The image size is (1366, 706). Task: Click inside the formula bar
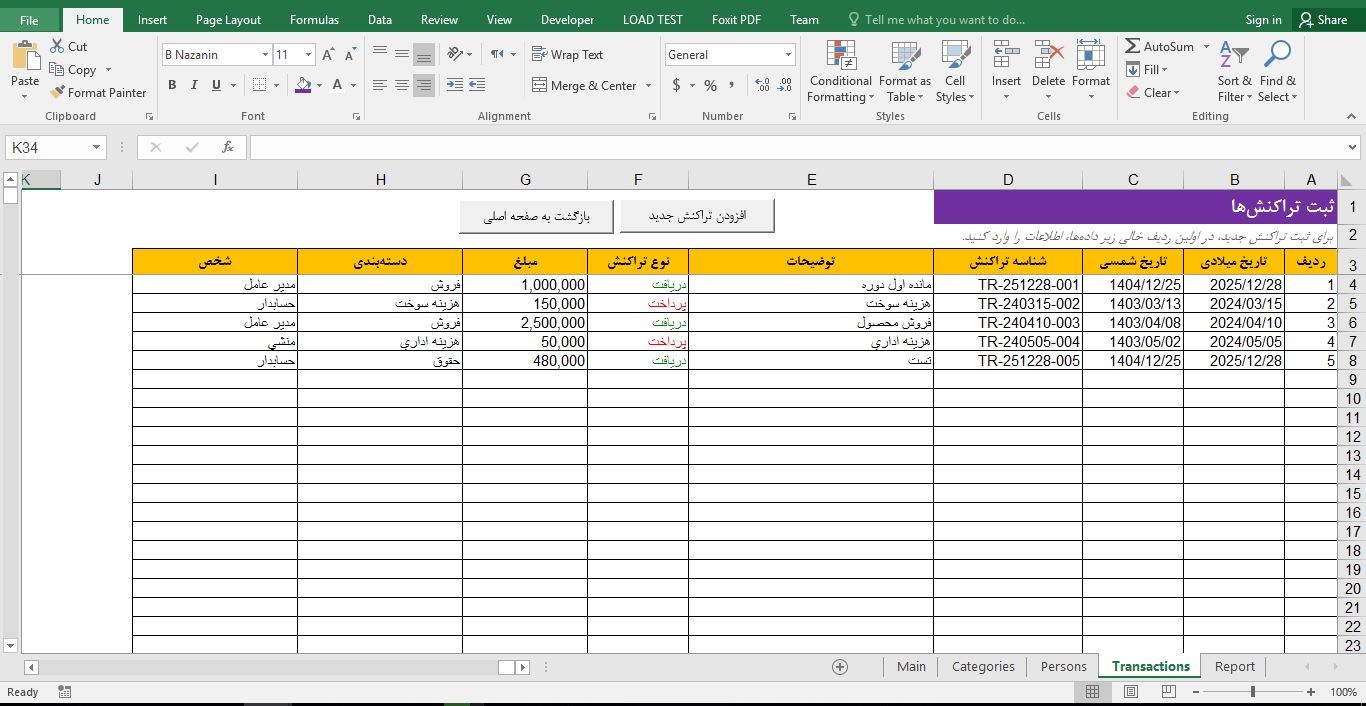point(700,146)
